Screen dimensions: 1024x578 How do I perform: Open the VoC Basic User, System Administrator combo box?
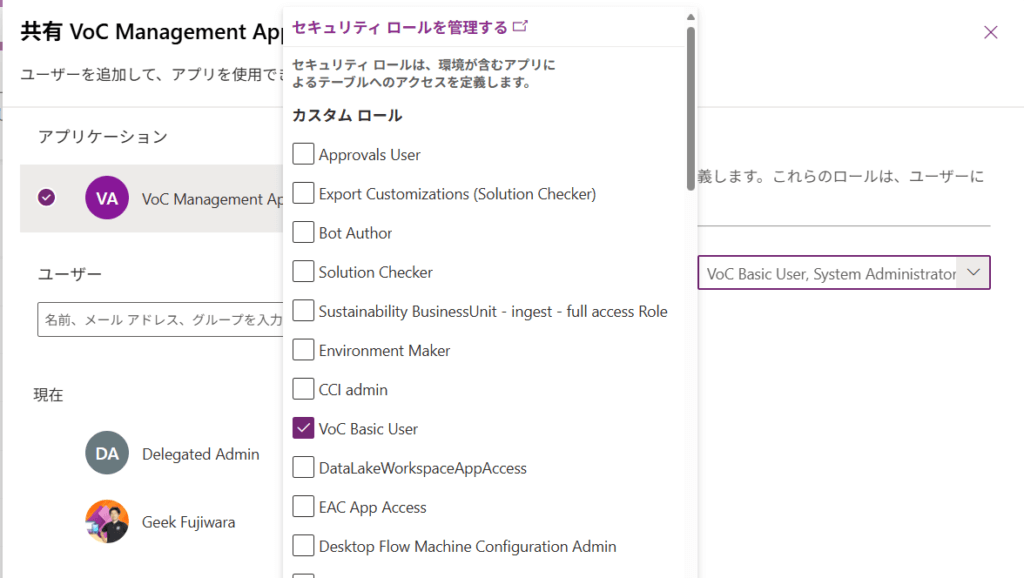click(x=830, y=273)
